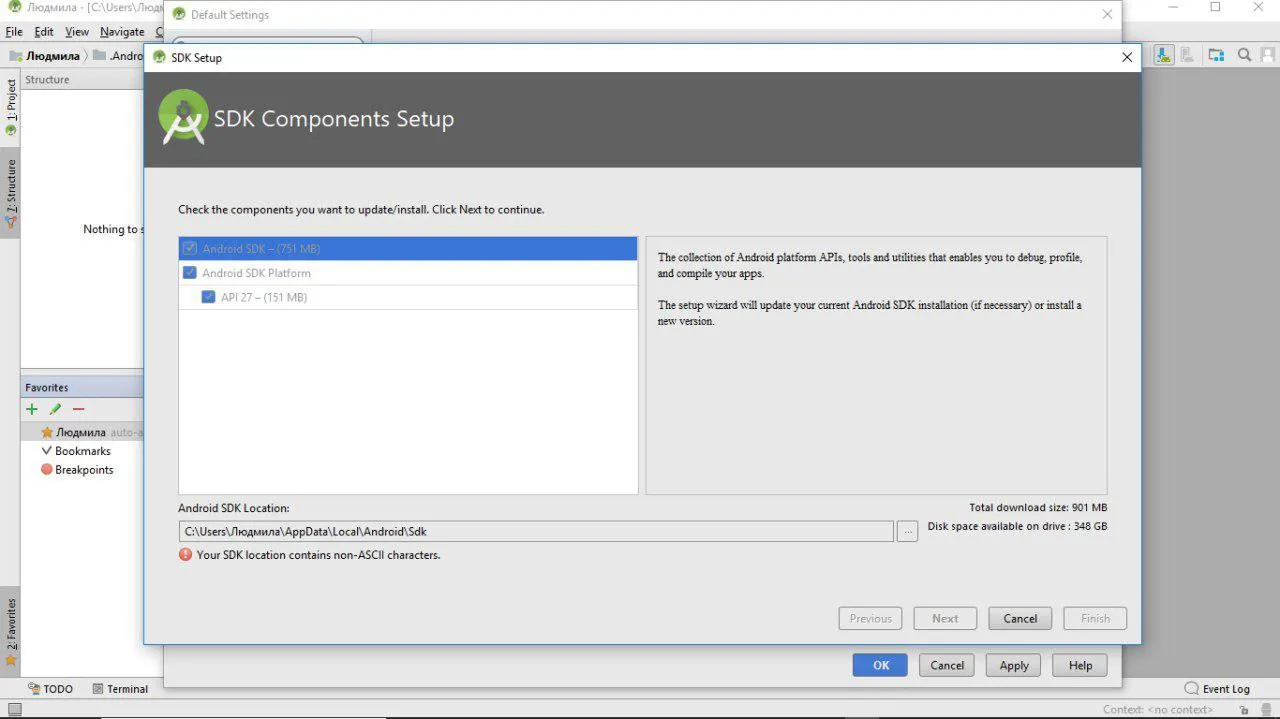Click the tool windows toggle icon in status bar
The image size is (1280, 719).
pyautogui.click(x=13, y=709)
